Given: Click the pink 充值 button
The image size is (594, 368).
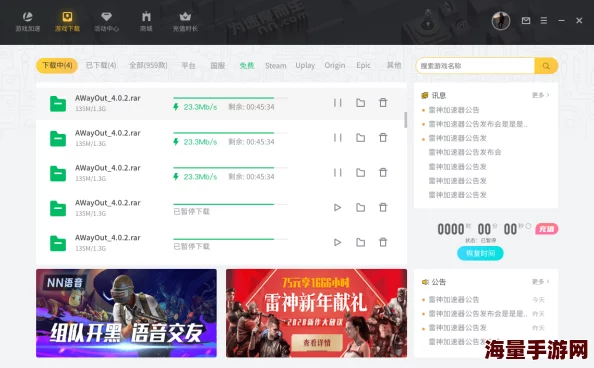Looking at the screenshot, I should (x=546, y=229).
